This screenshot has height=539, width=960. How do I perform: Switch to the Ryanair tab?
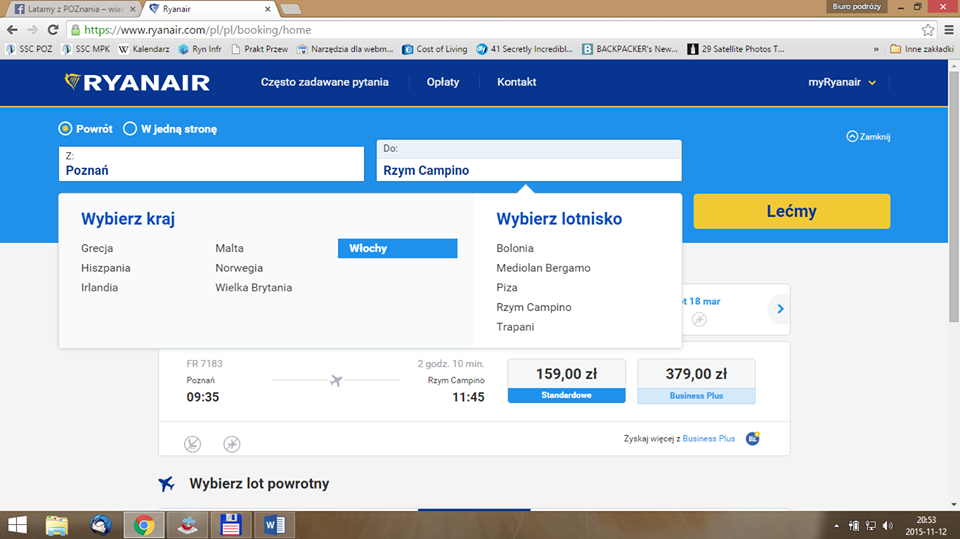[208, 9]
